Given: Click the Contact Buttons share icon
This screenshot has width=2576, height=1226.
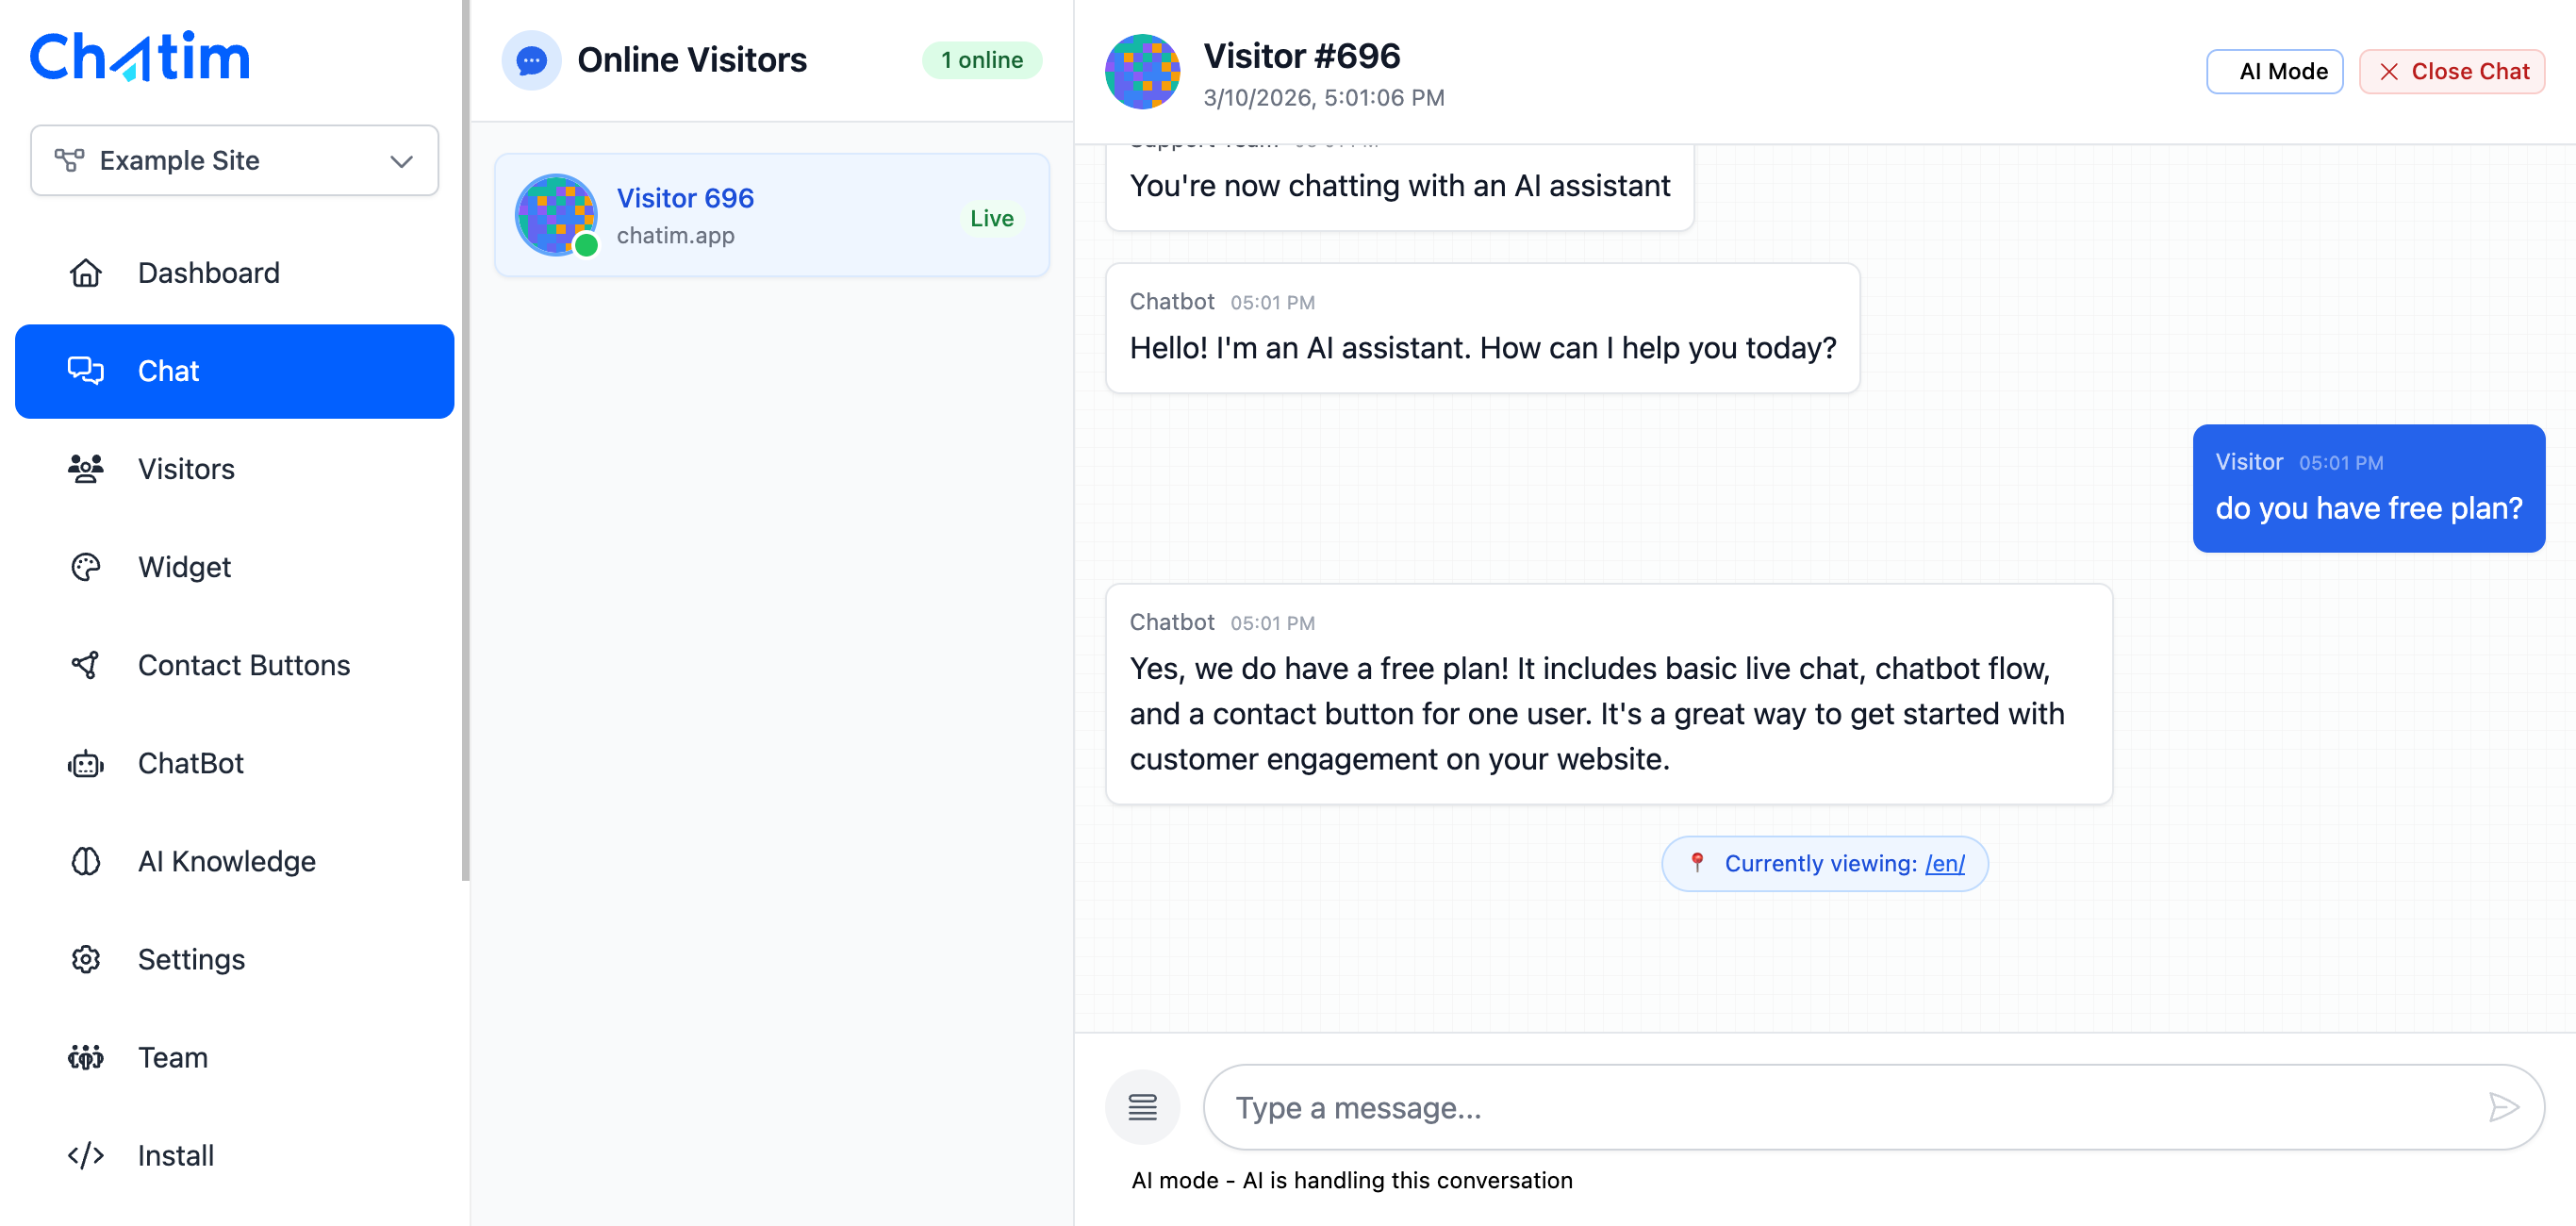Looking at the screenshot, I should [x=86, y=665].
